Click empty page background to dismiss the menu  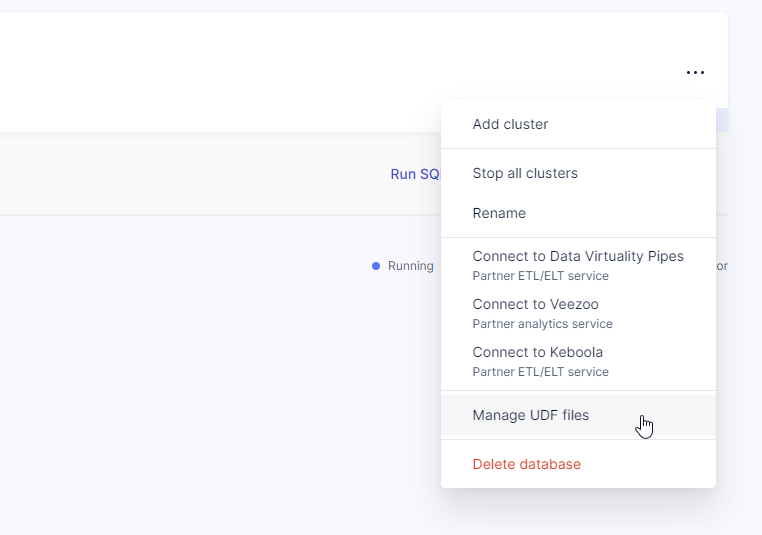point(200,400)
